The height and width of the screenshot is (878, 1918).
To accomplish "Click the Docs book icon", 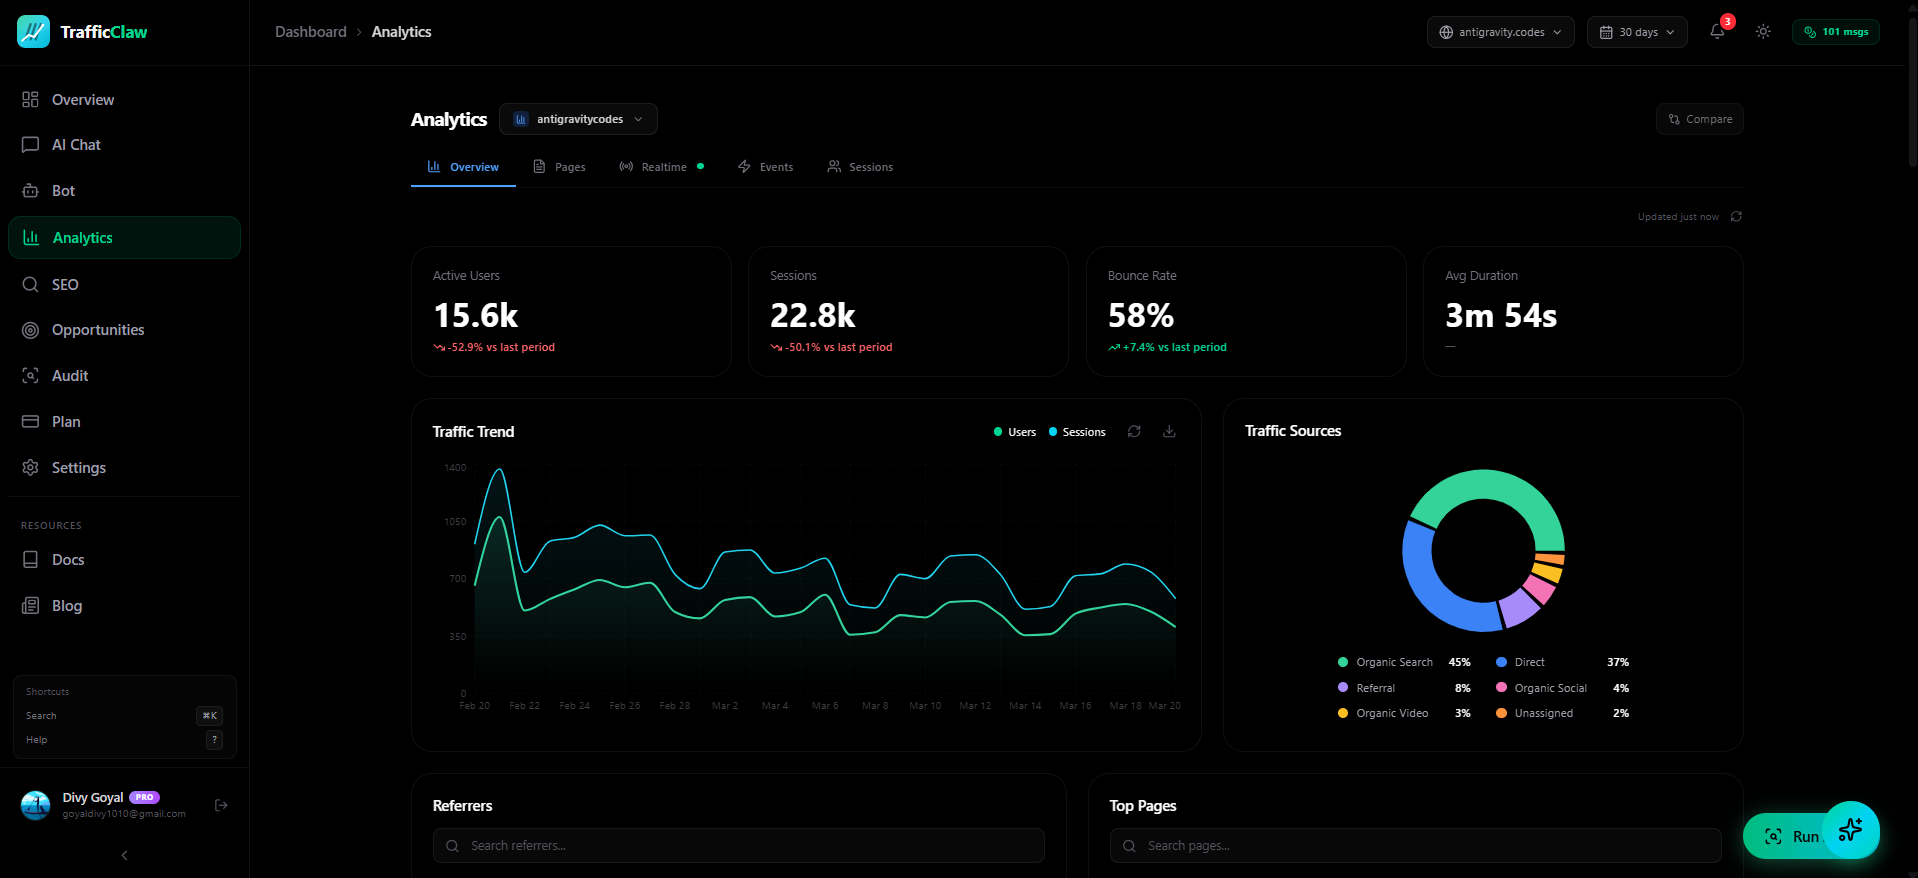I will [x=31, y=560].
